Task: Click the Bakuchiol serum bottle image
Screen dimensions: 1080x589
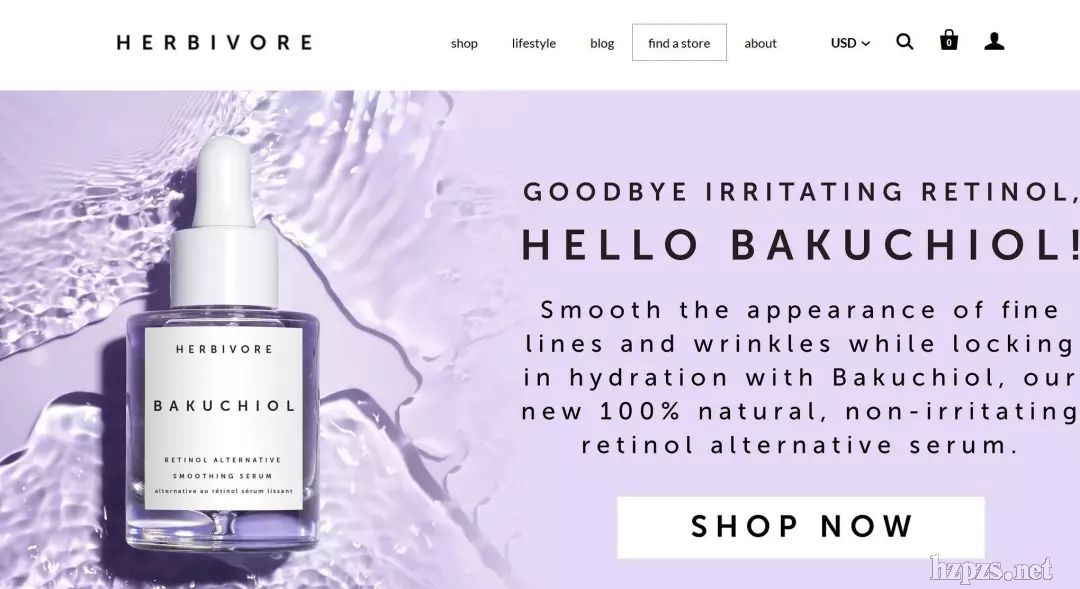Action: 223,344
